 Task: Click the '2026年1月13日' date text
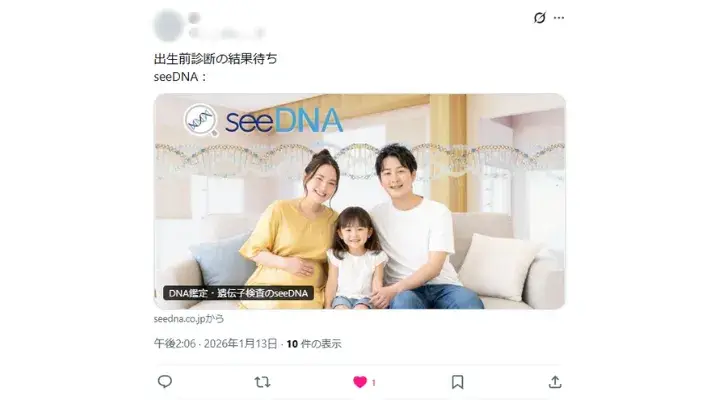pyautogui.click(x=241, y=344)
